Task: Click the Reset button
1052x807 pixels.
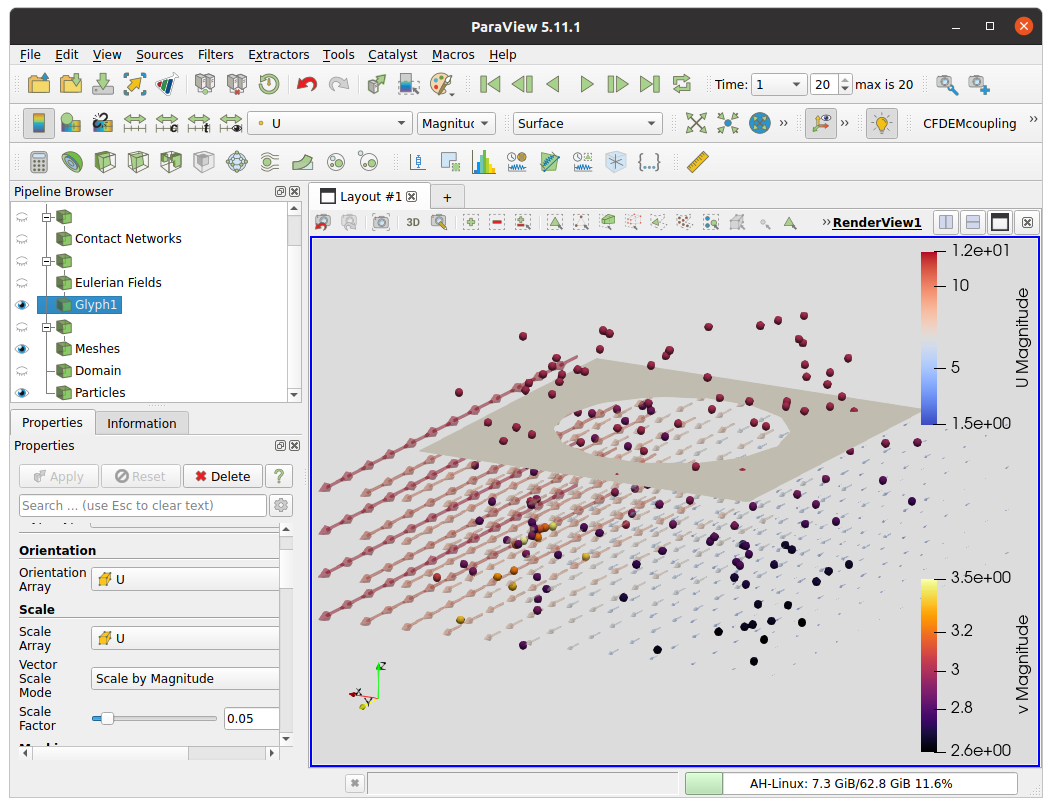Action: [141, 476]
